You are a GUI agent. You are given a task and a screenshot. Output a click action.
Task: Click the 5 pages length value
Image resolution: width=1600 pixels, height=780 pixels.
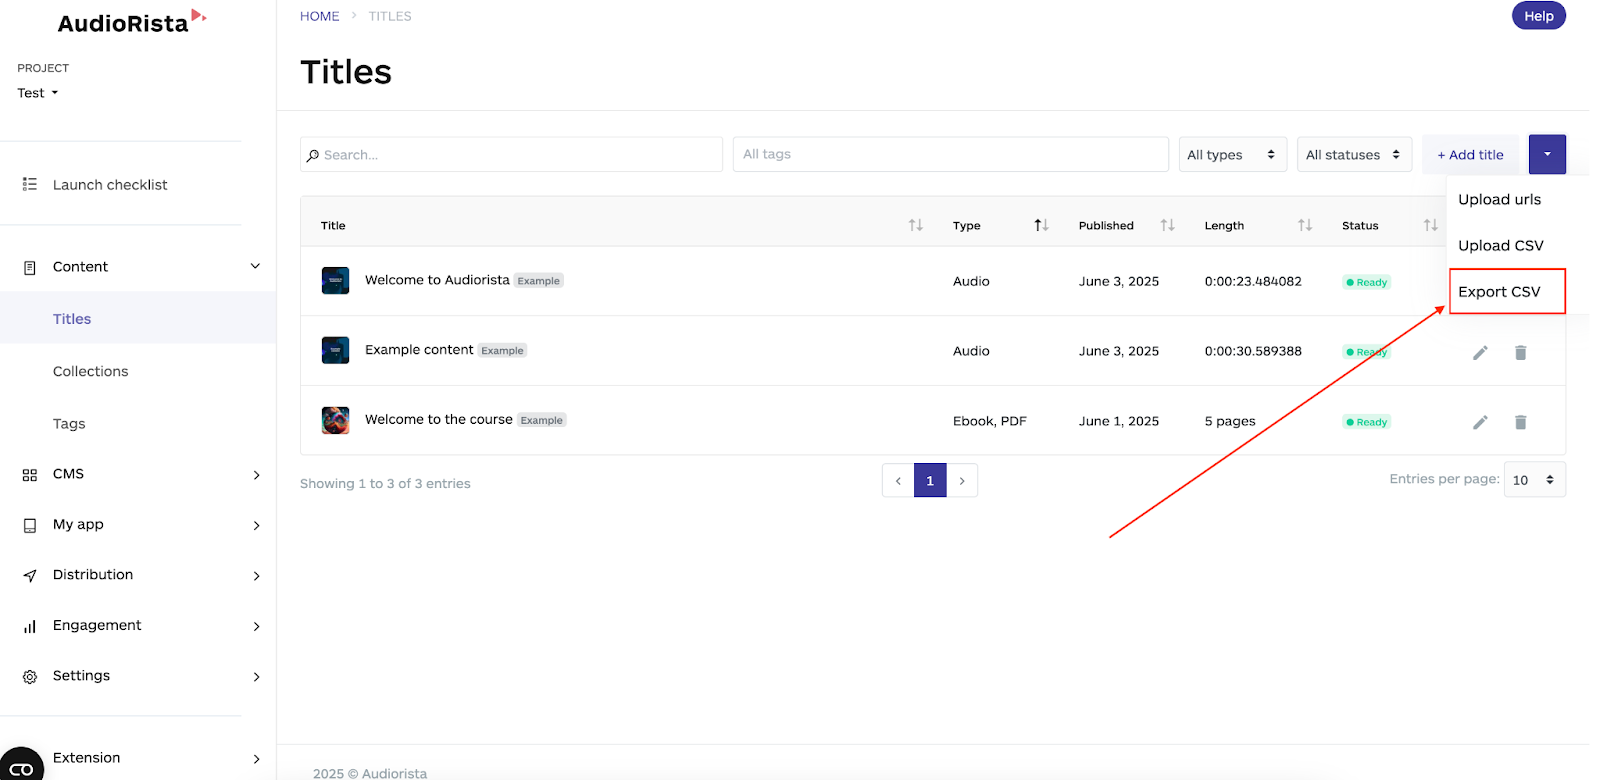(1230, 421)
